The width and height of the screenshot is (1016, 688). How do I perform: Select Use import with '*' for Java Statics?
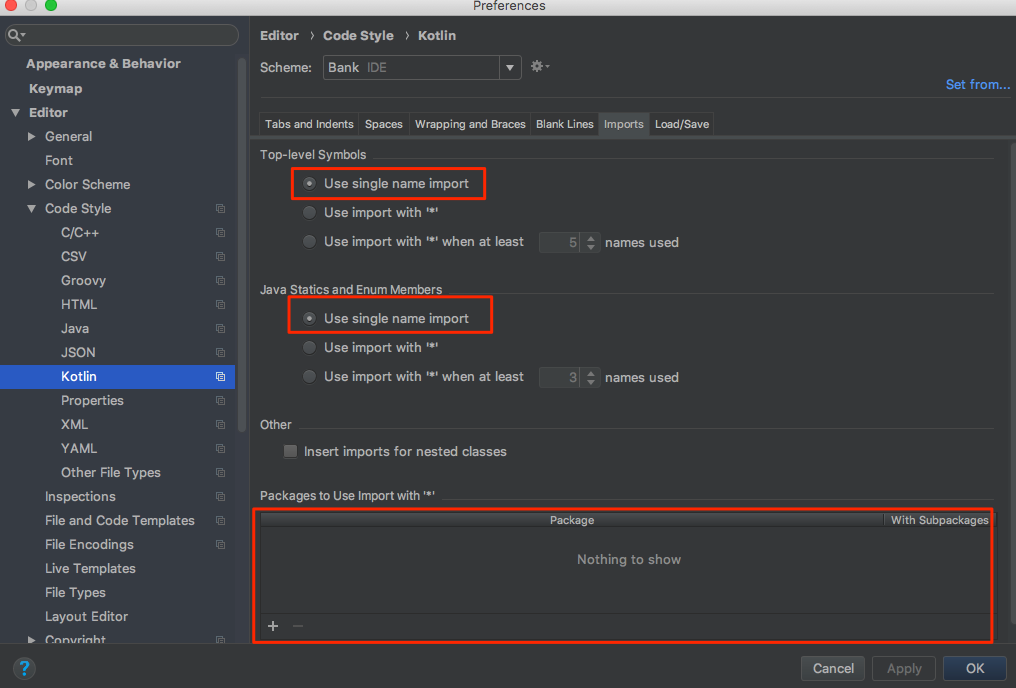(310, 347)
